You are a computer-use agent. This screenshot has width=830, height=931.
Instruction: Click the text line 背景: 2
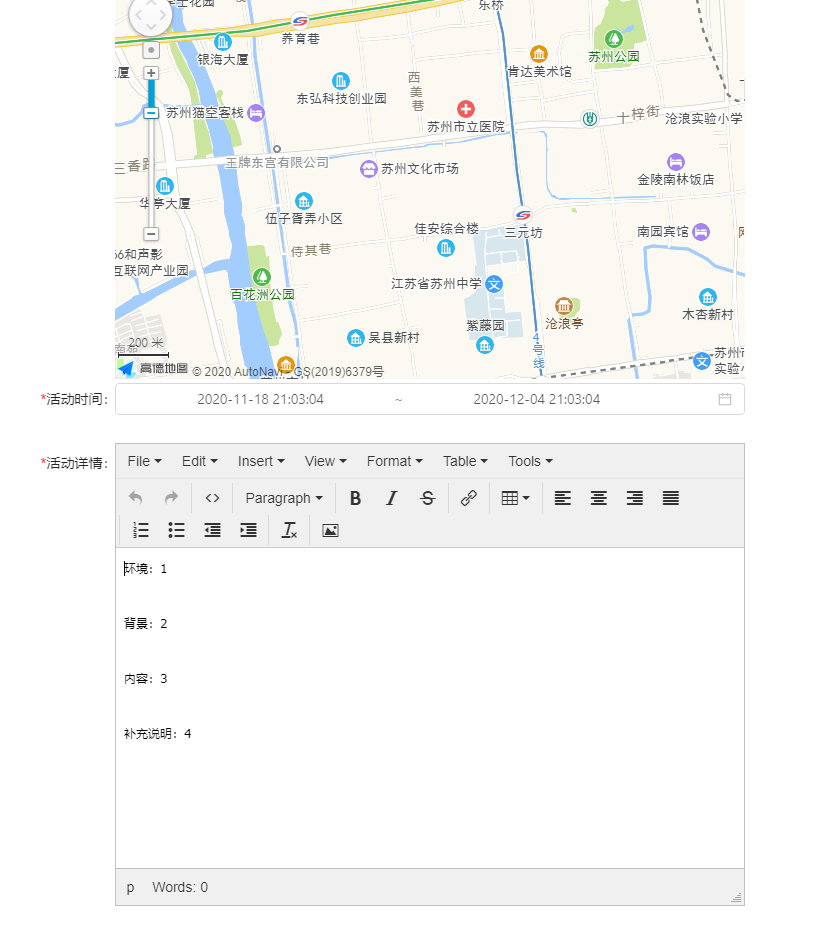pyautogui.click(x=145, y=623)
